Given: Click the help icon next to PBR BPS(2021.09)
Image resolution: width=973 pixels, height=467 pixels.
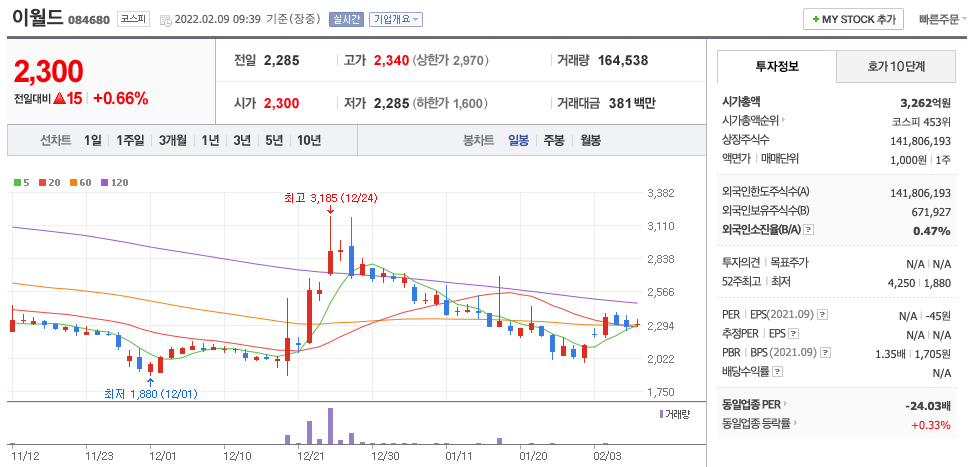Looking at the screenshot, I should (x=825, y=353).
